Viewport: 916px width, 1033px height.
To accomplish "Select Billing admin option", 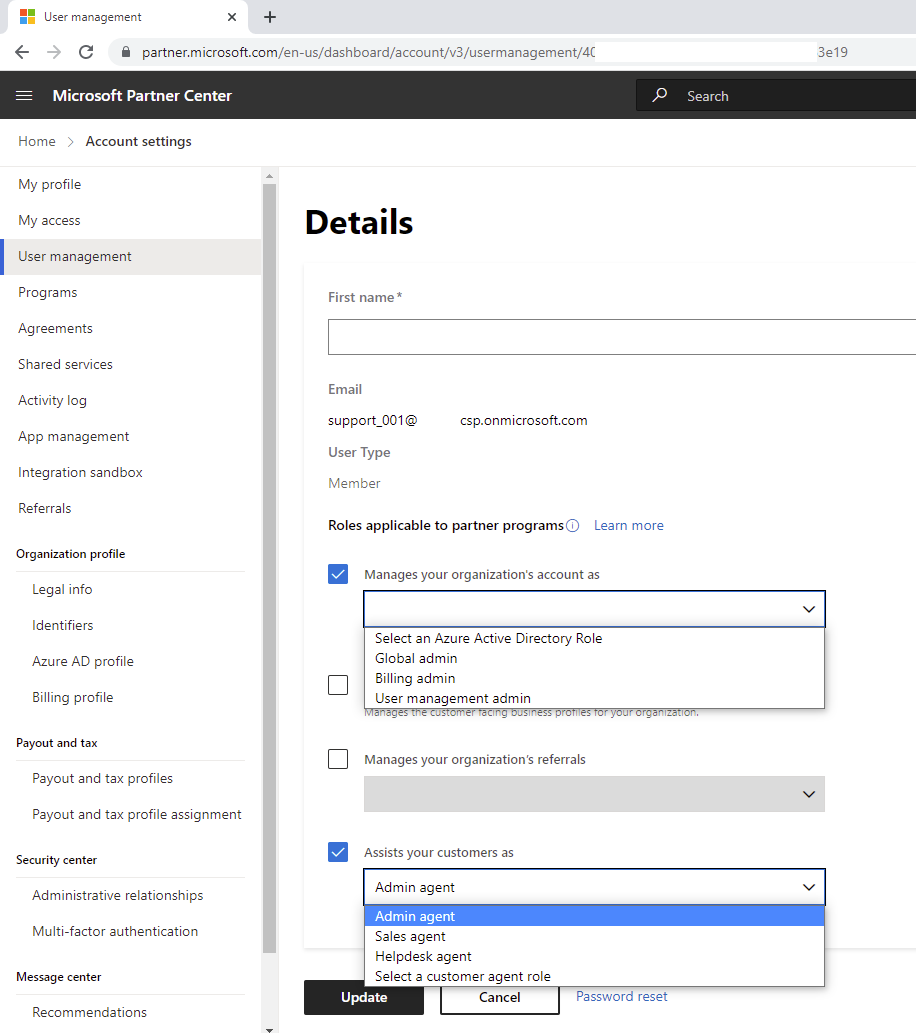I will coord(594,679).
